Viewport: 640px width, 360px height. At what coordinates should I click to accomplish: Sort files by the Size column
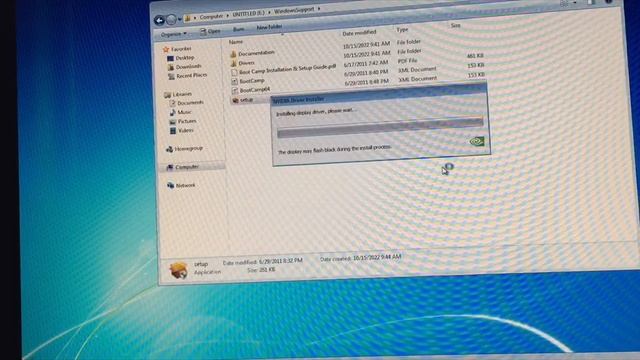point(456,25)
